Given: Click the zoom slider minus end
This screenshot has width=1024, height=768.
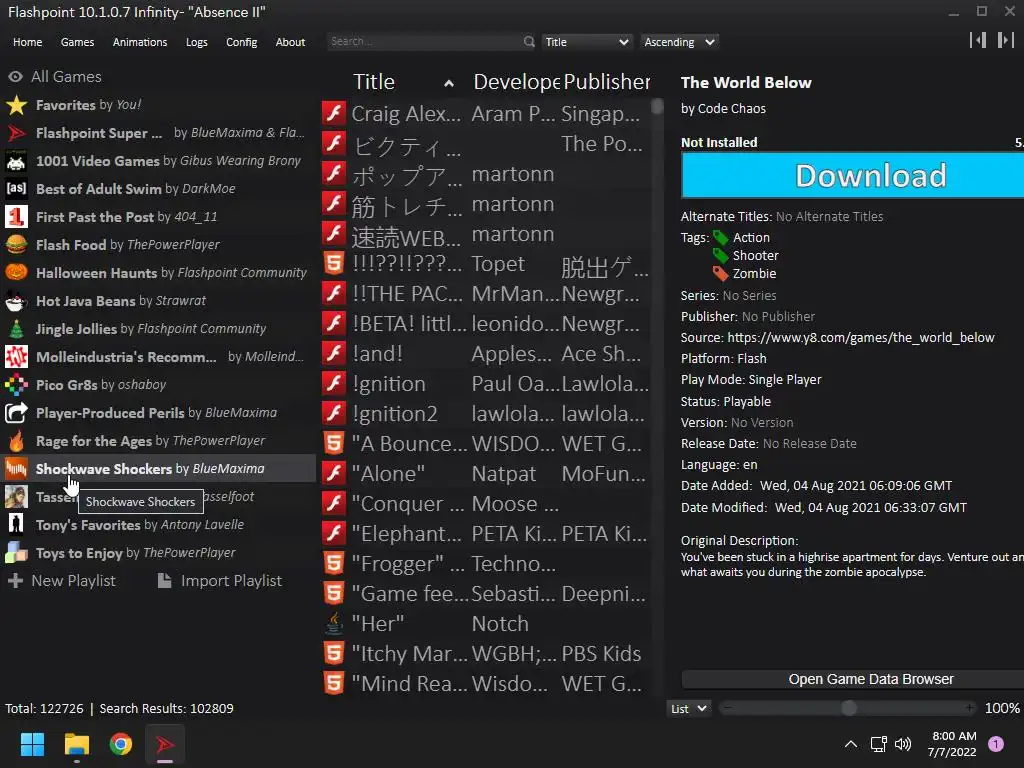Looking at the screenshot, I should click(728, 708).
